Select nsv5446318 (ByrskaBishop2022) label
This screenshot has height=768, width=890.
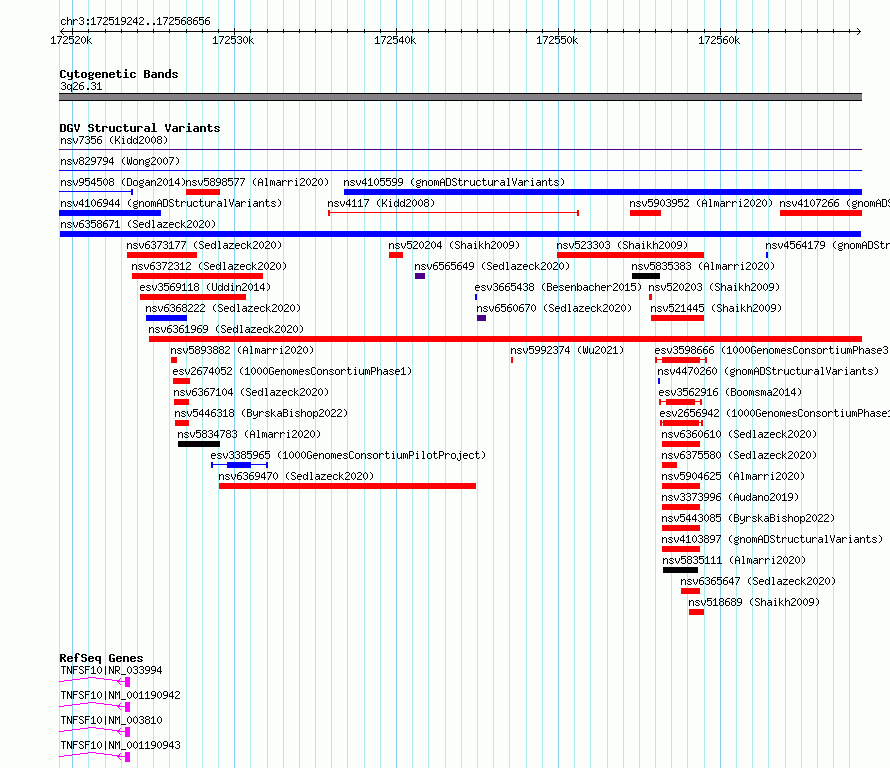[x=261, y=413]
